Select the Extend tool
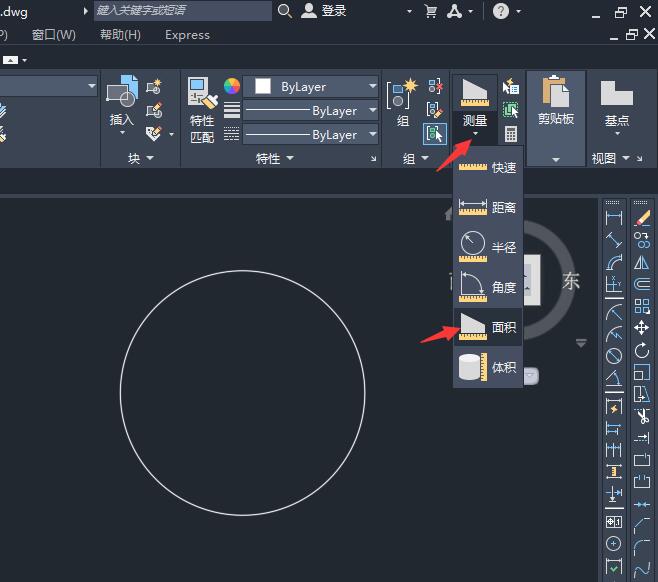This screenshot has height=582, width=658. coord(642,438)
